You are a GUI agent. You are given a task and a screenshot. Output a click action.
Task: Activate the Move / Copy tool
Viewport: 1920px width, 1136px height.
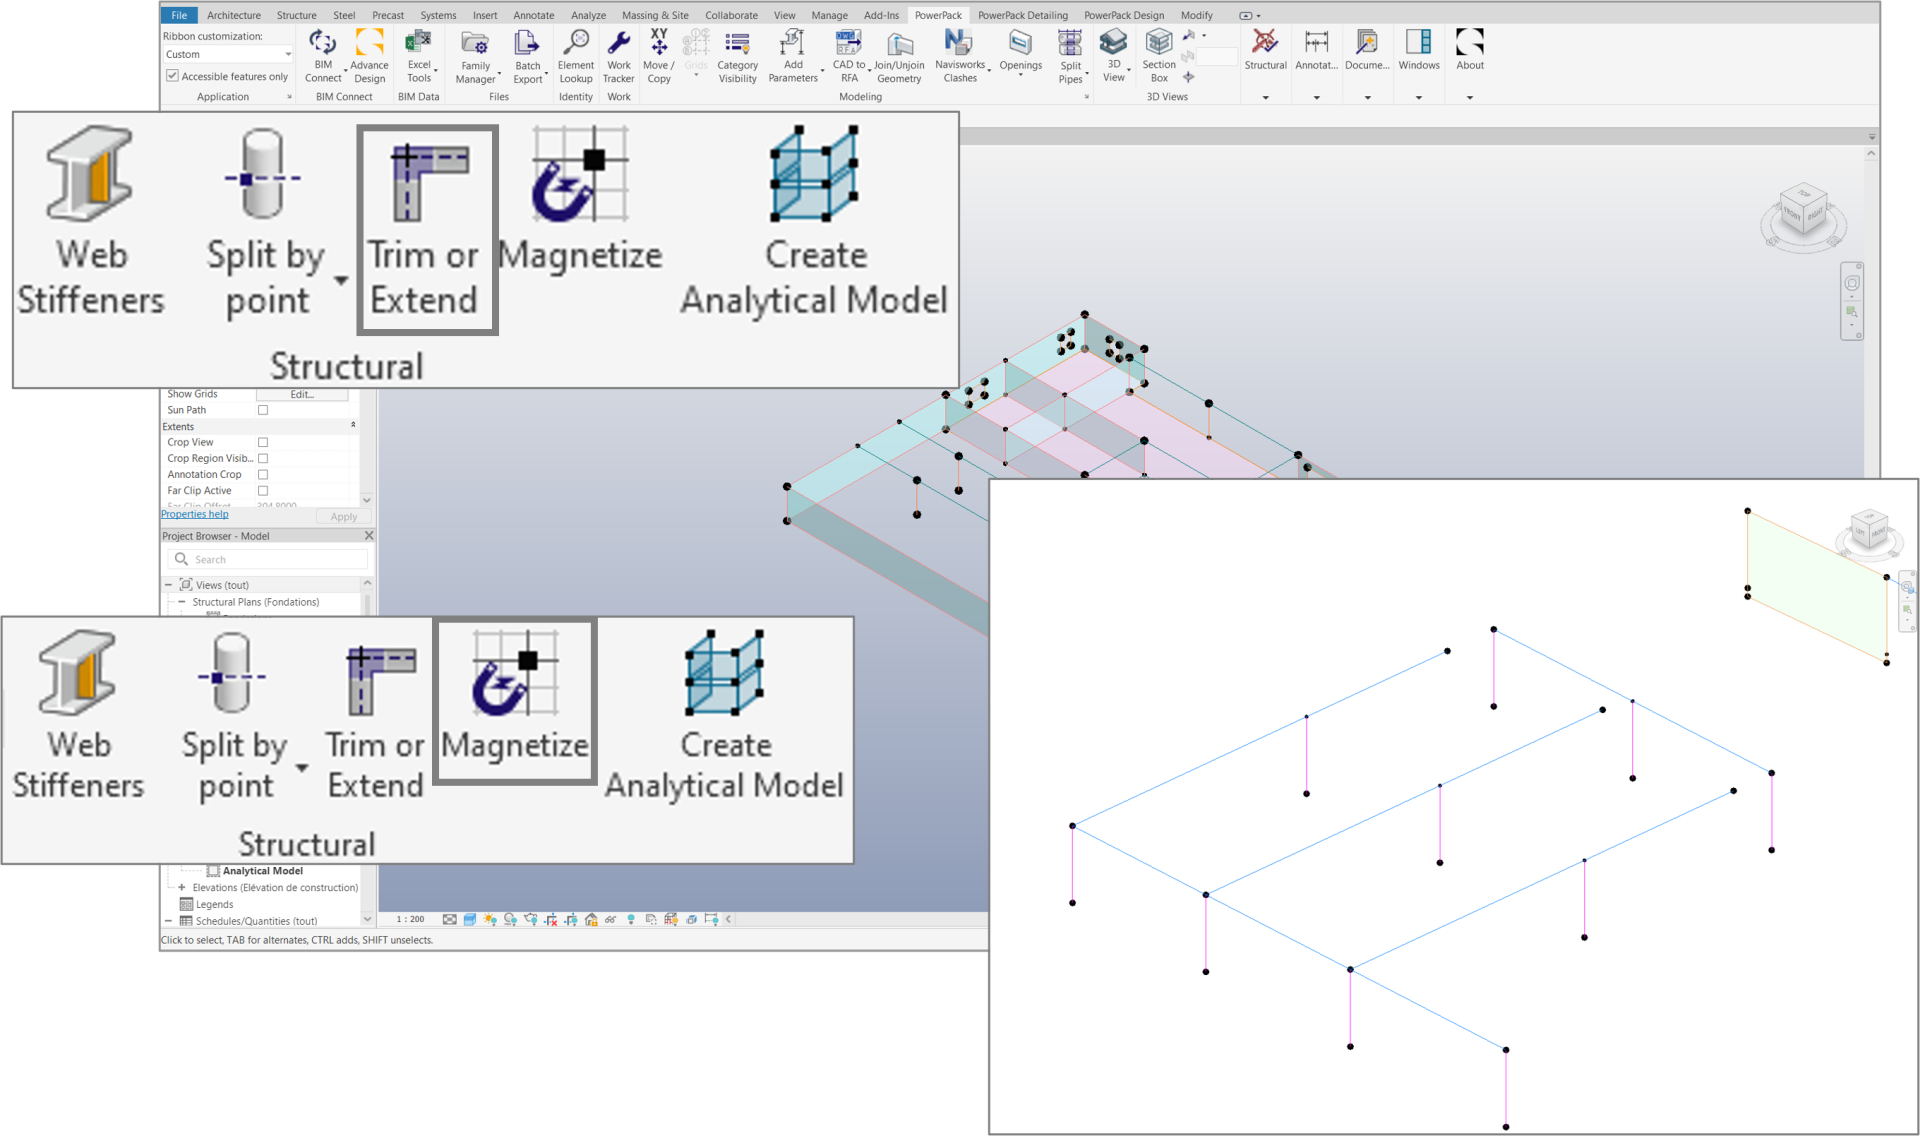point(659,57)
